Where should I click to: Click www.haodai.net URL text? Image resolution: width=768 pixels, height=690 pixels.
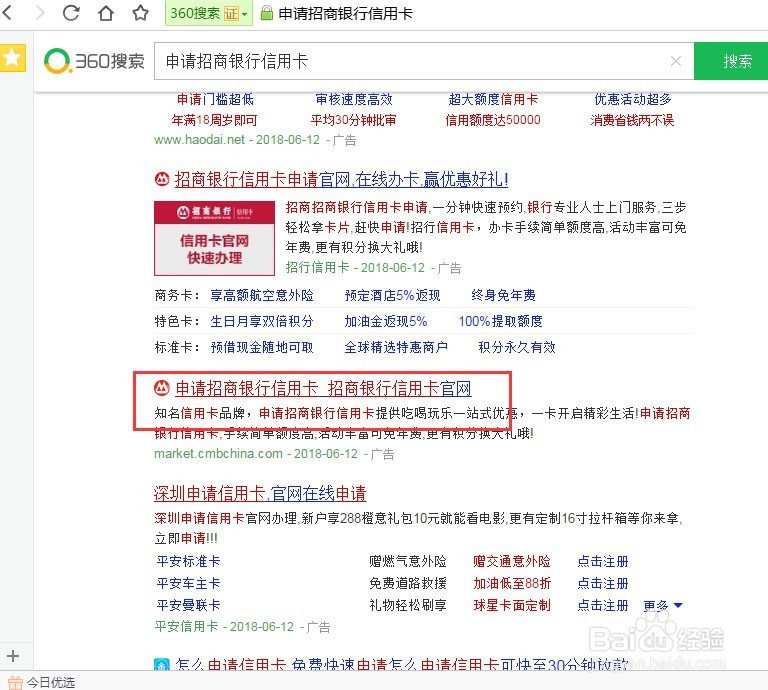coord(199,140)
